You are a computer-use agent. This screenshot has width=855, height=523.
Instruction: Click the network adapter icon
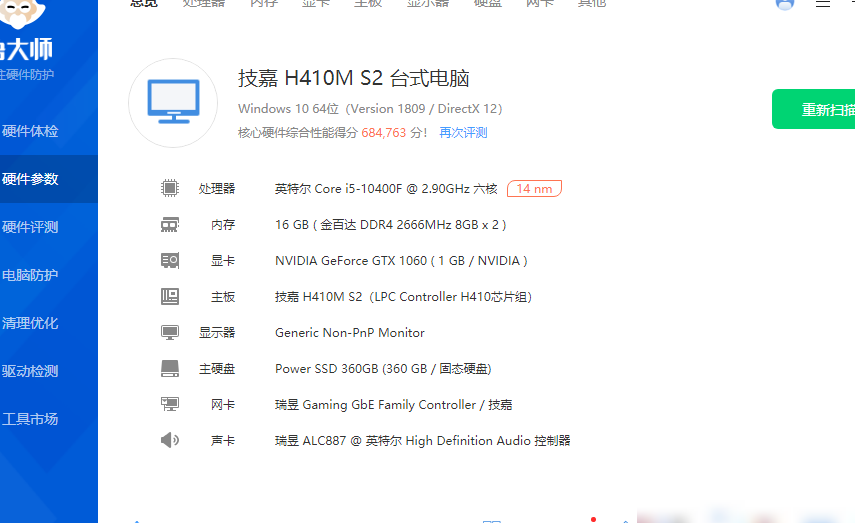(x=170, y=404)
